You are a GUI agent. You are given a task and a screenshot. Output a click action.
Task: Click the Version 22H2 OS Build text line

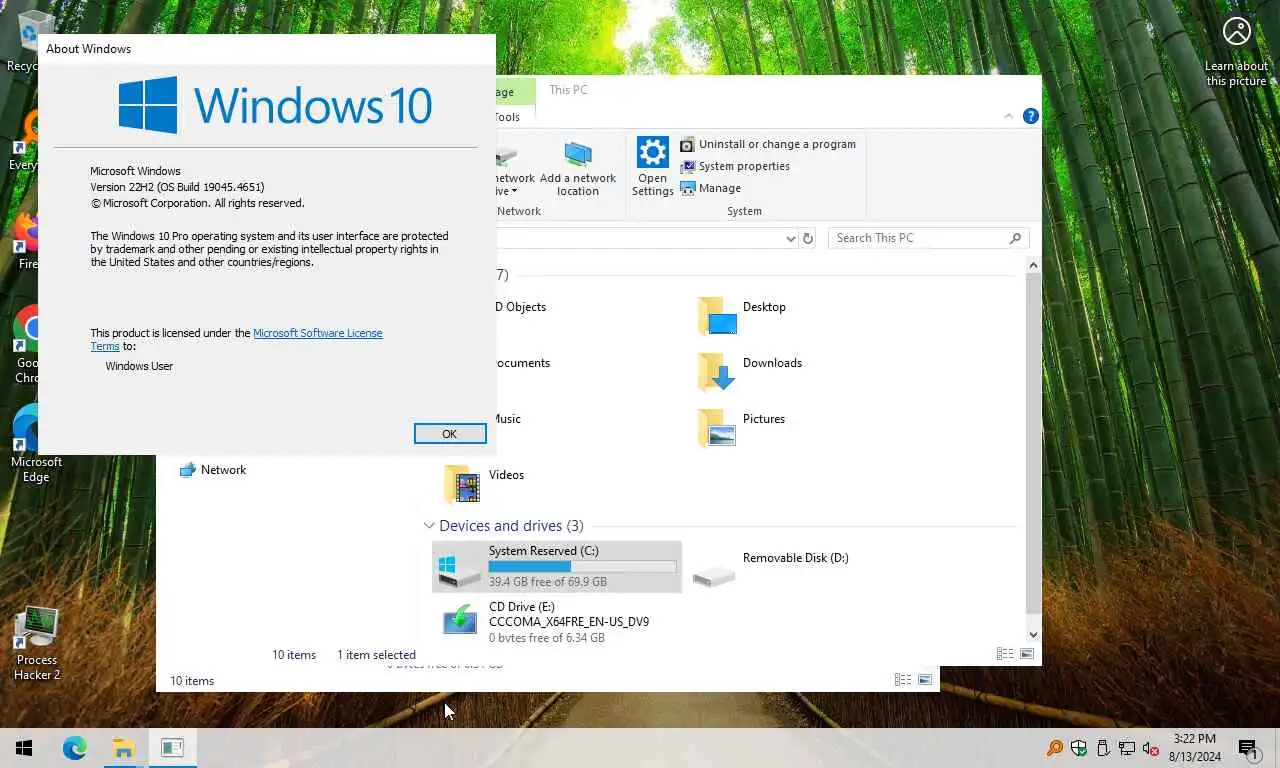tap(177, 187)
